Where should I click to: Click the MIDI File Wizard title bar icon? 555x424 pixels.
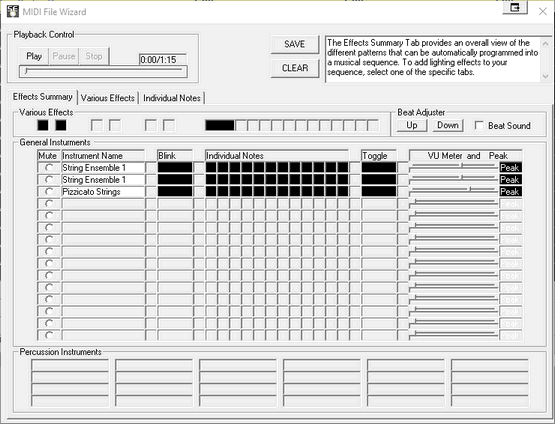13,11
